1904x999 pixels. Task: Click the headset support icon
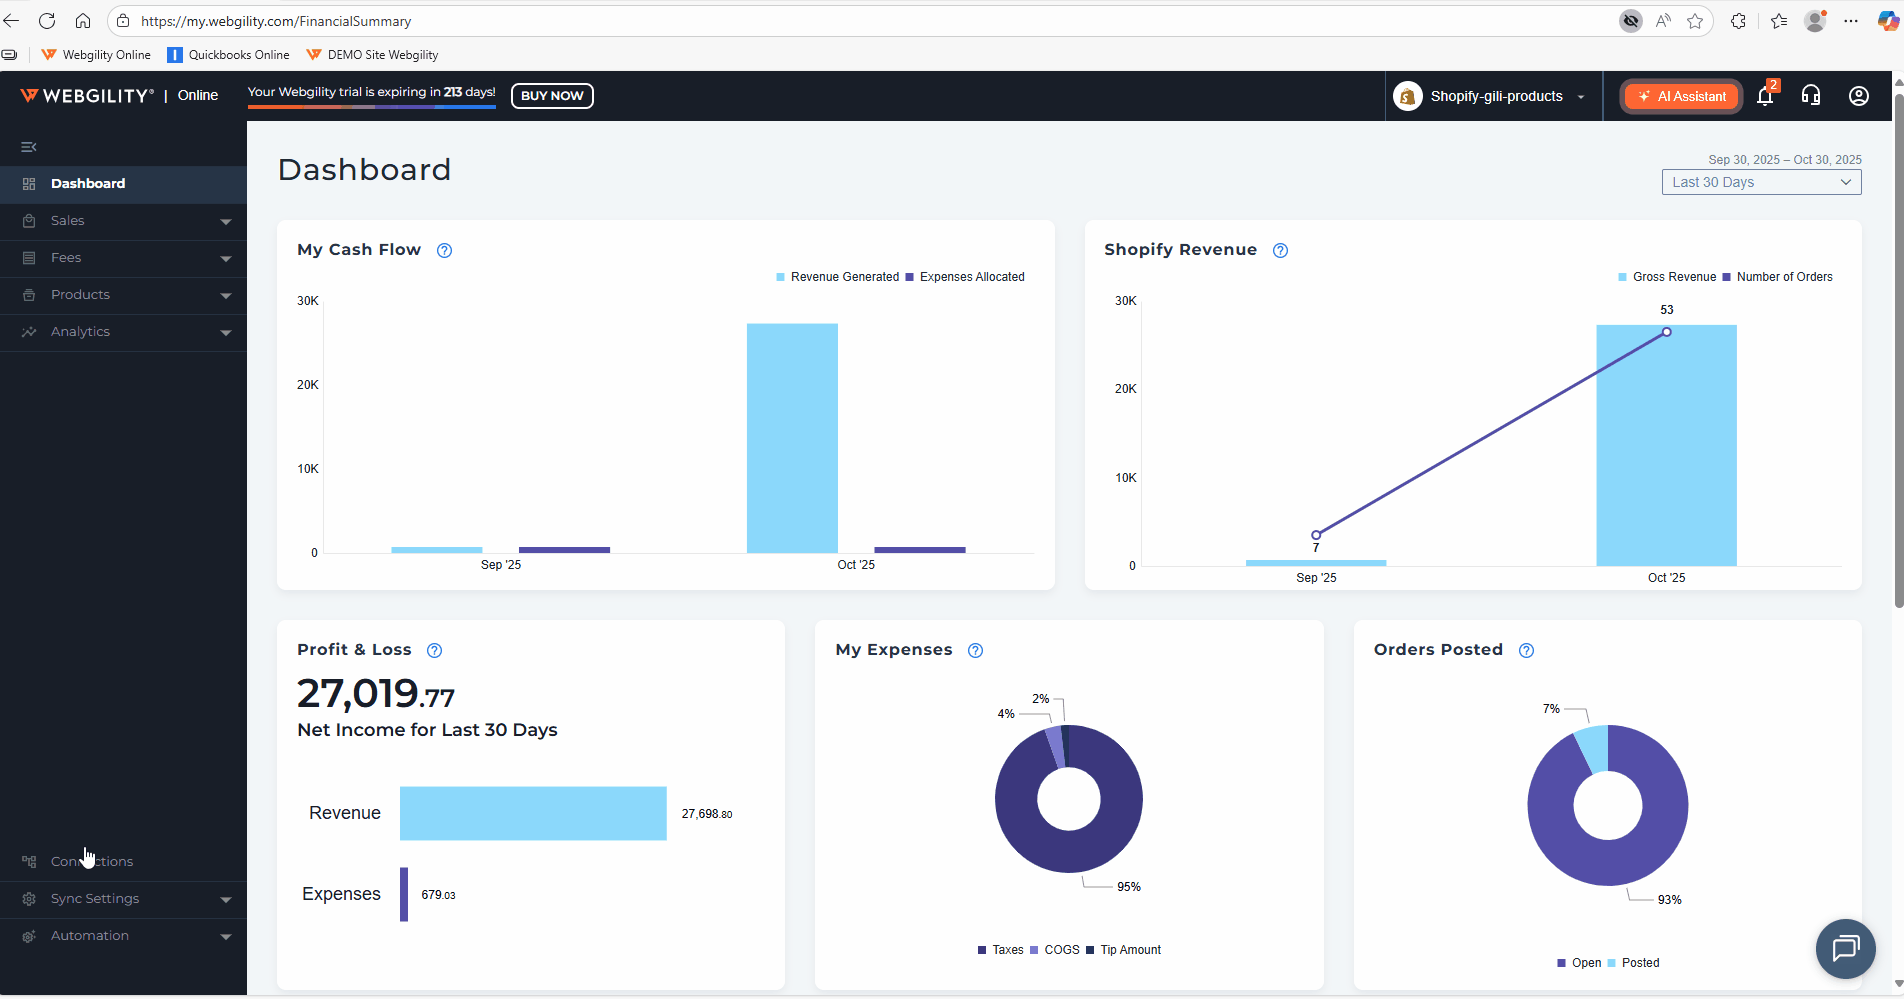coord(1811,96)
